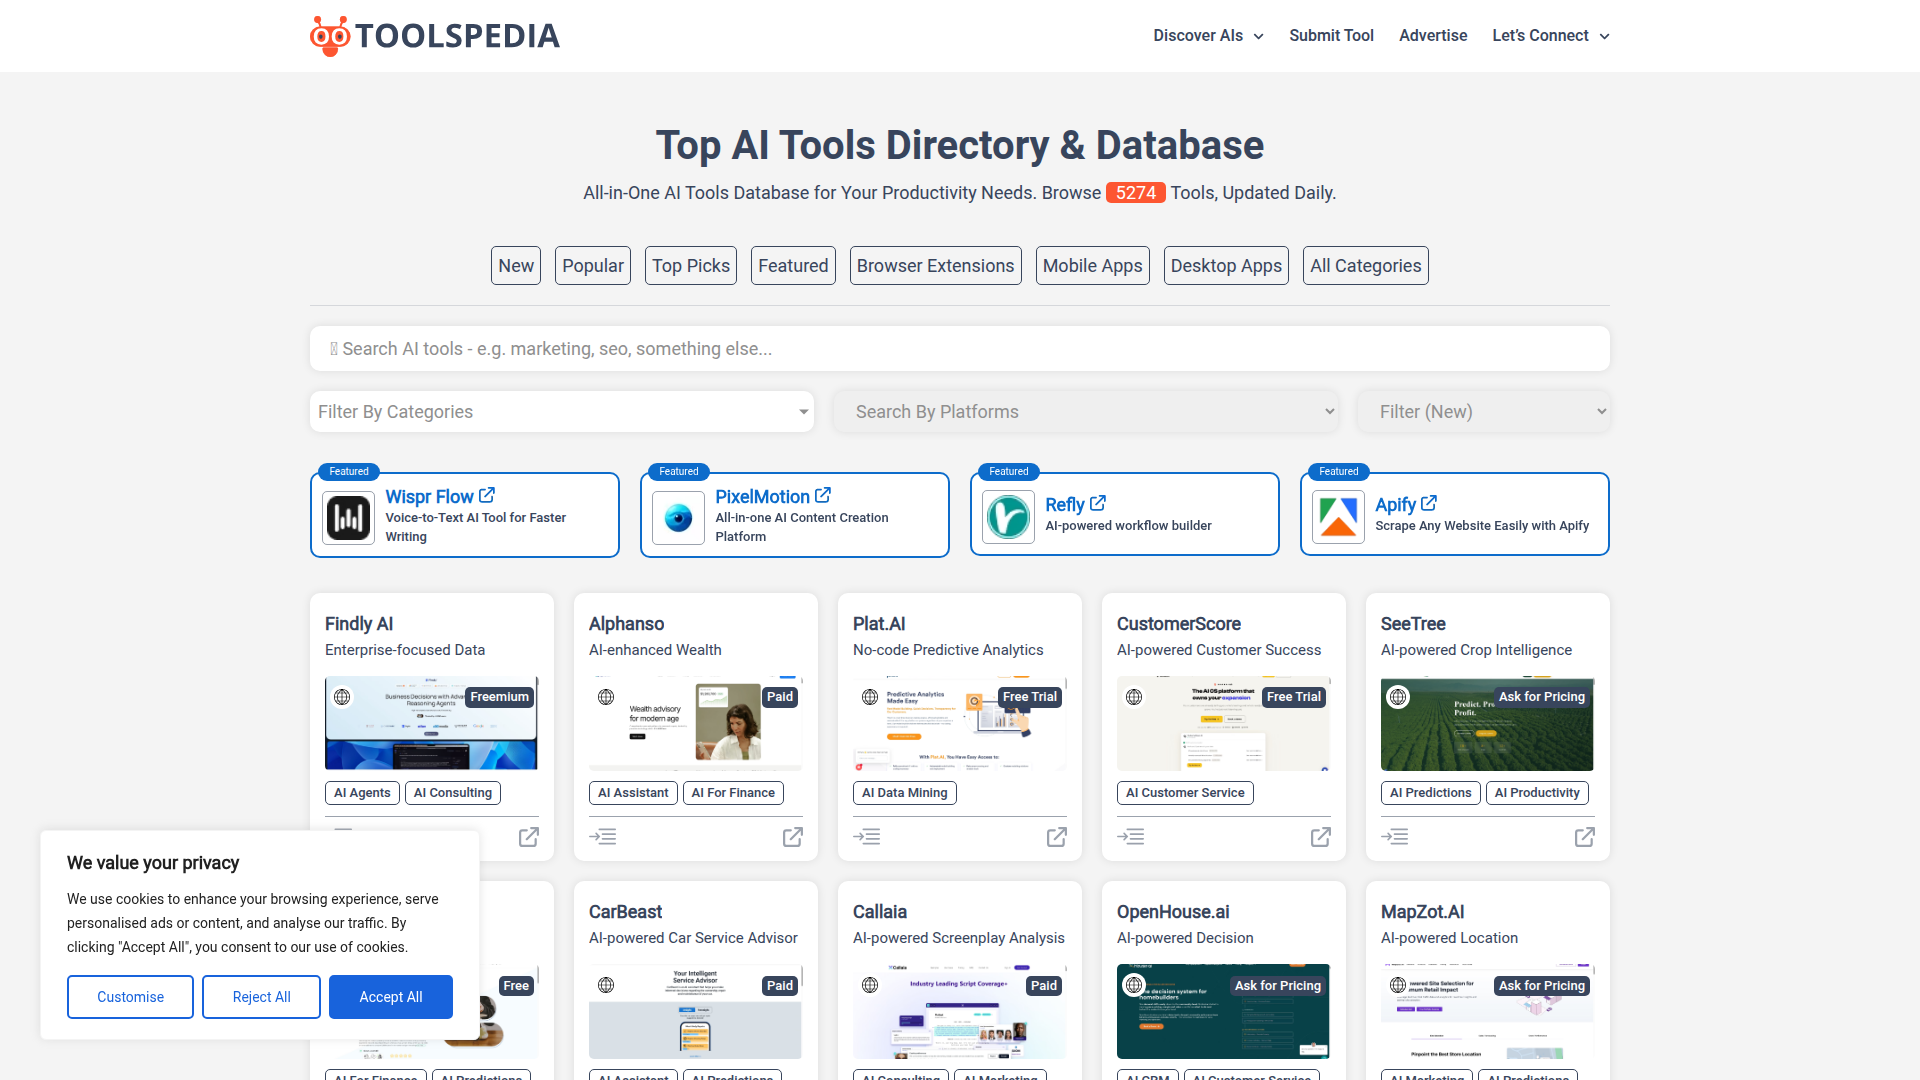Click the 5274 tools count badge
The image size is (1920, 1080).
coord(1136,193)
